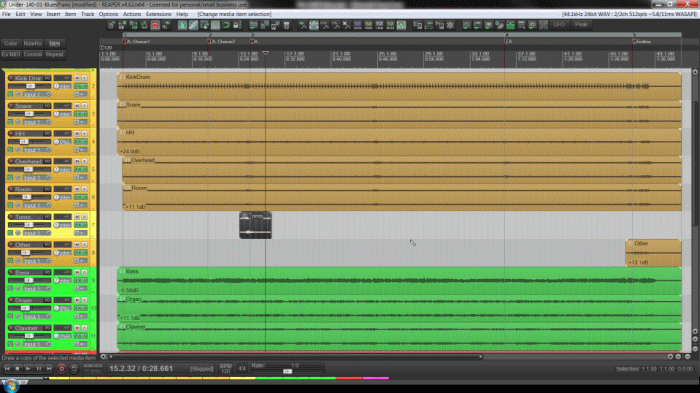700x393 pixels.
Task: Click the Peak toolbar button
Action: (x=581, y=25)
